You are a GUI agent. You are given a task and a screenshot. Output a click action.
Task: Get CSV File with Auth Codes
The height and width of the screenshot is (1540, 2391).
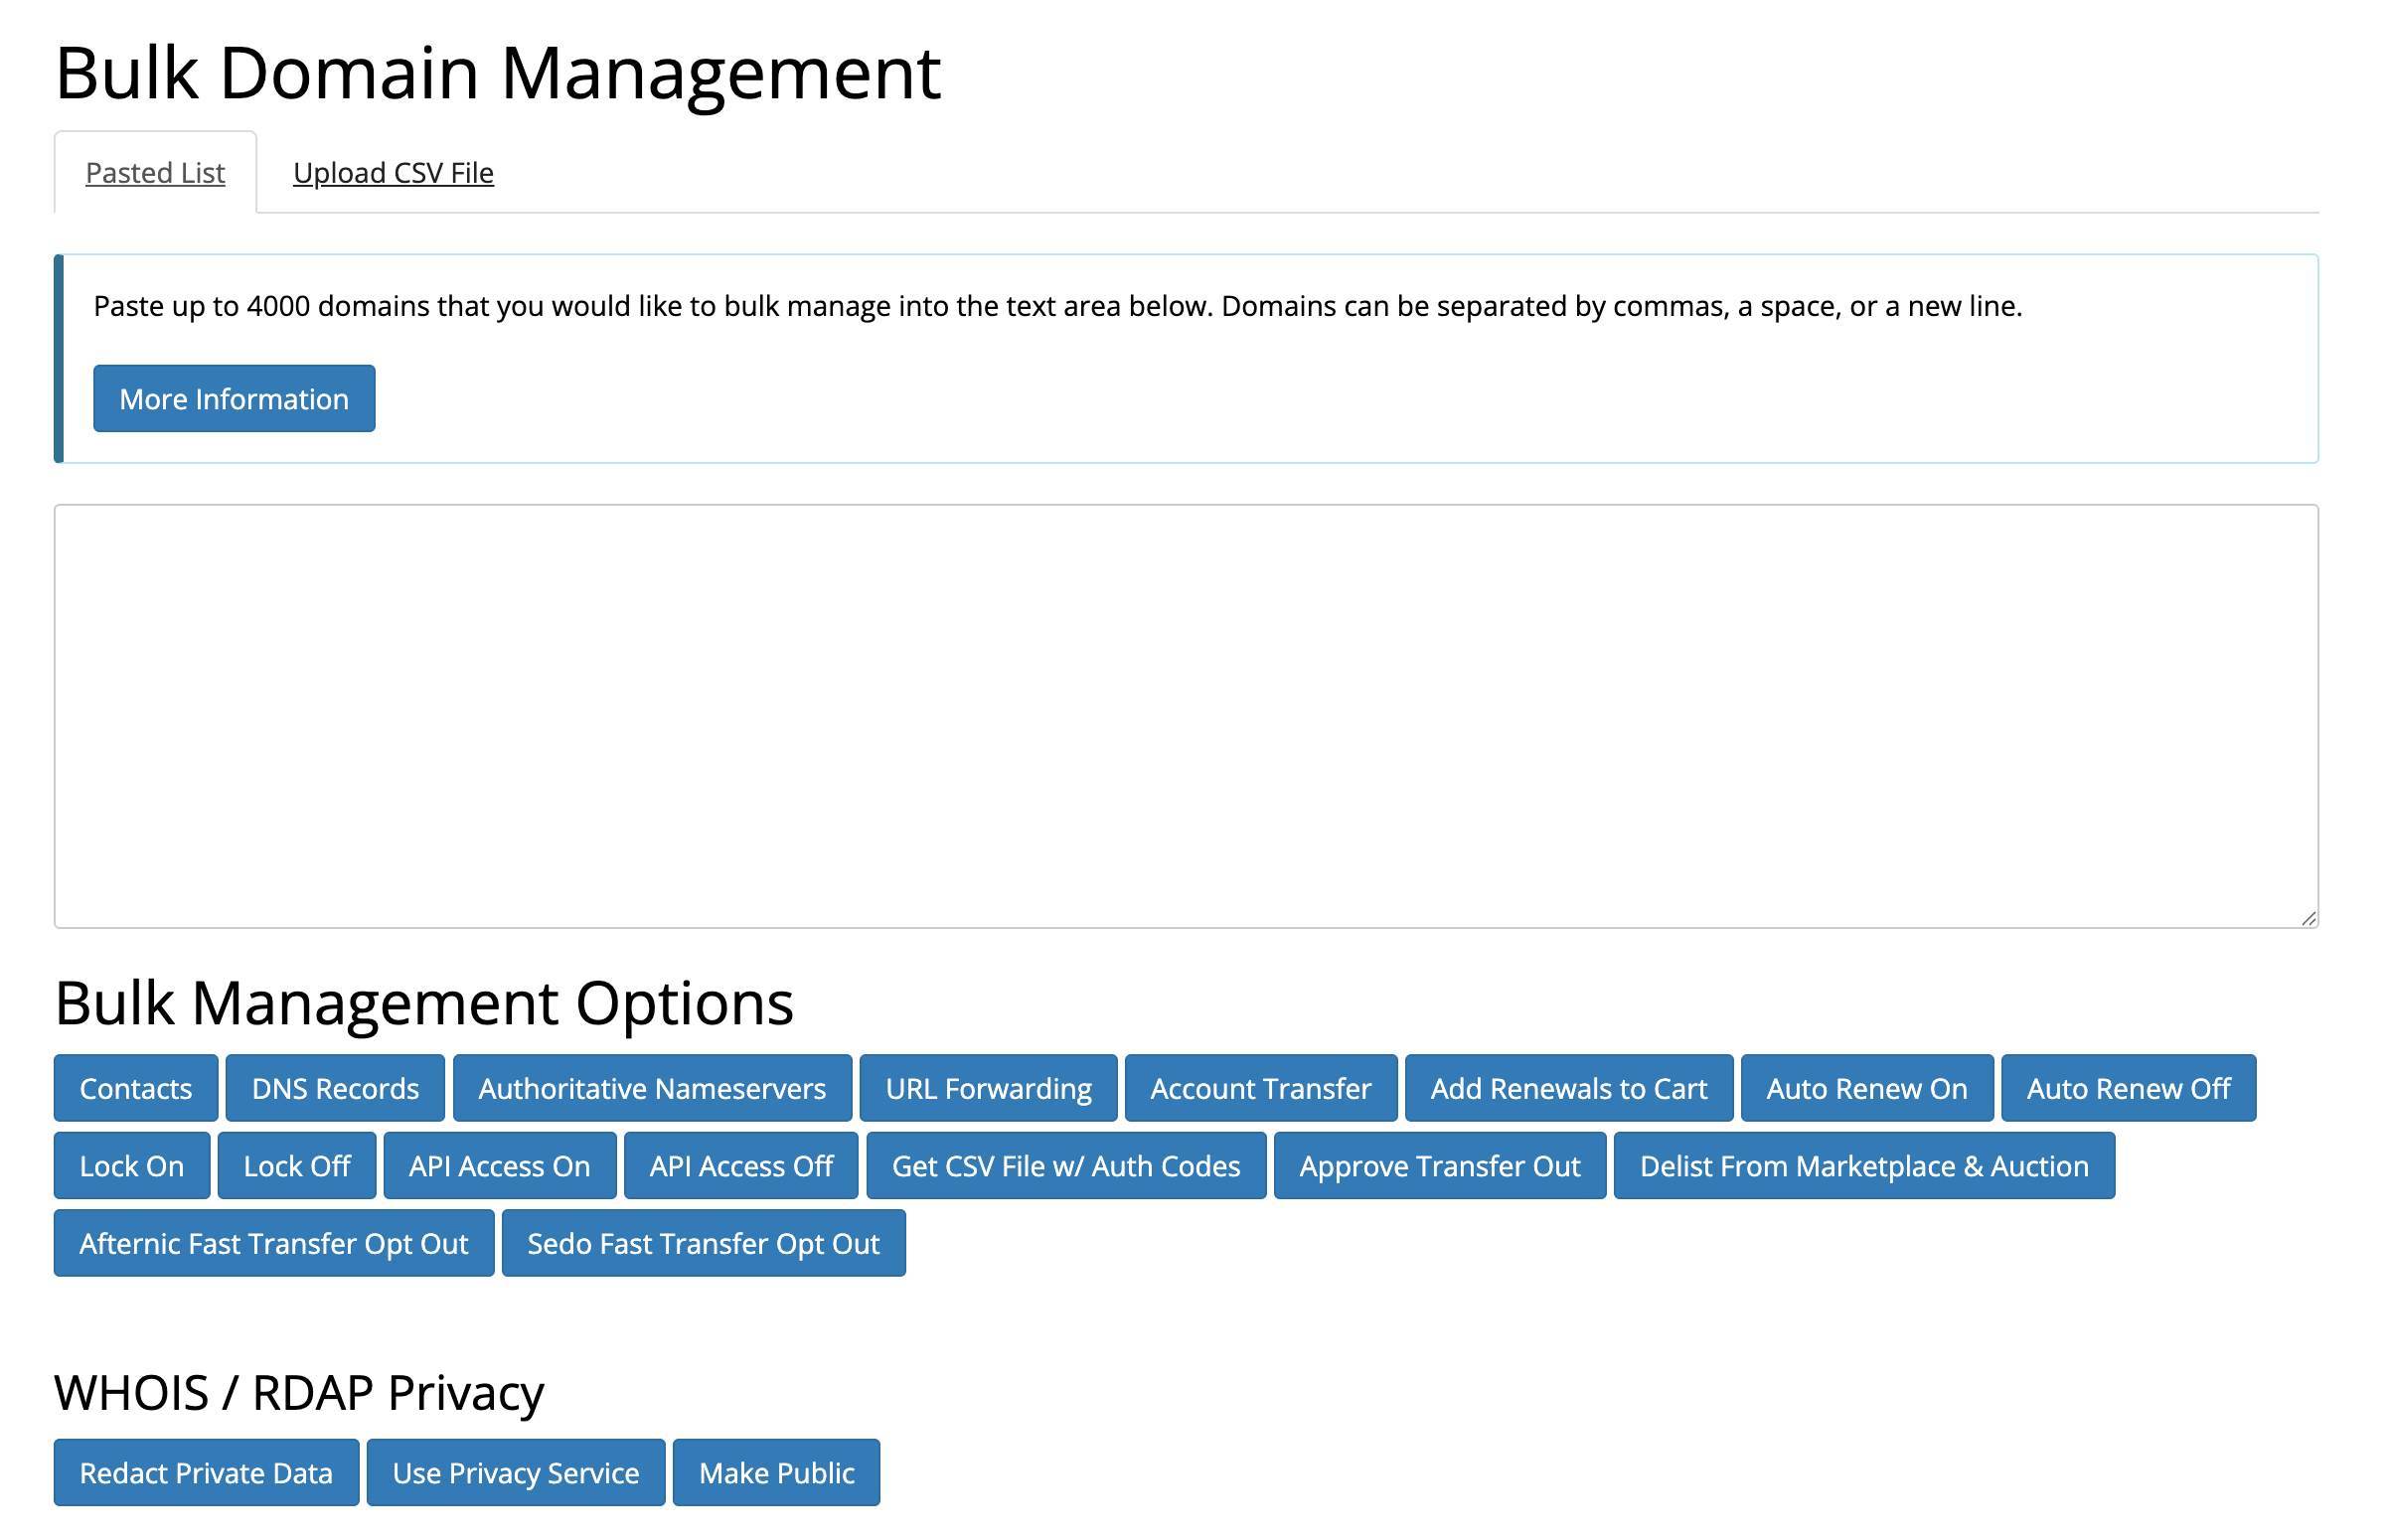pyautogui.click(x=1065, y=1166)
